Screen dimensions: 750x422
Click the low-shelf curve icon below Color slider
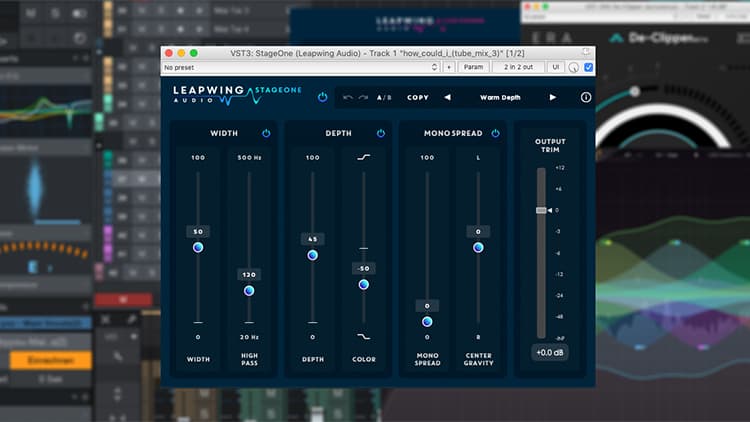pos(364,337)
